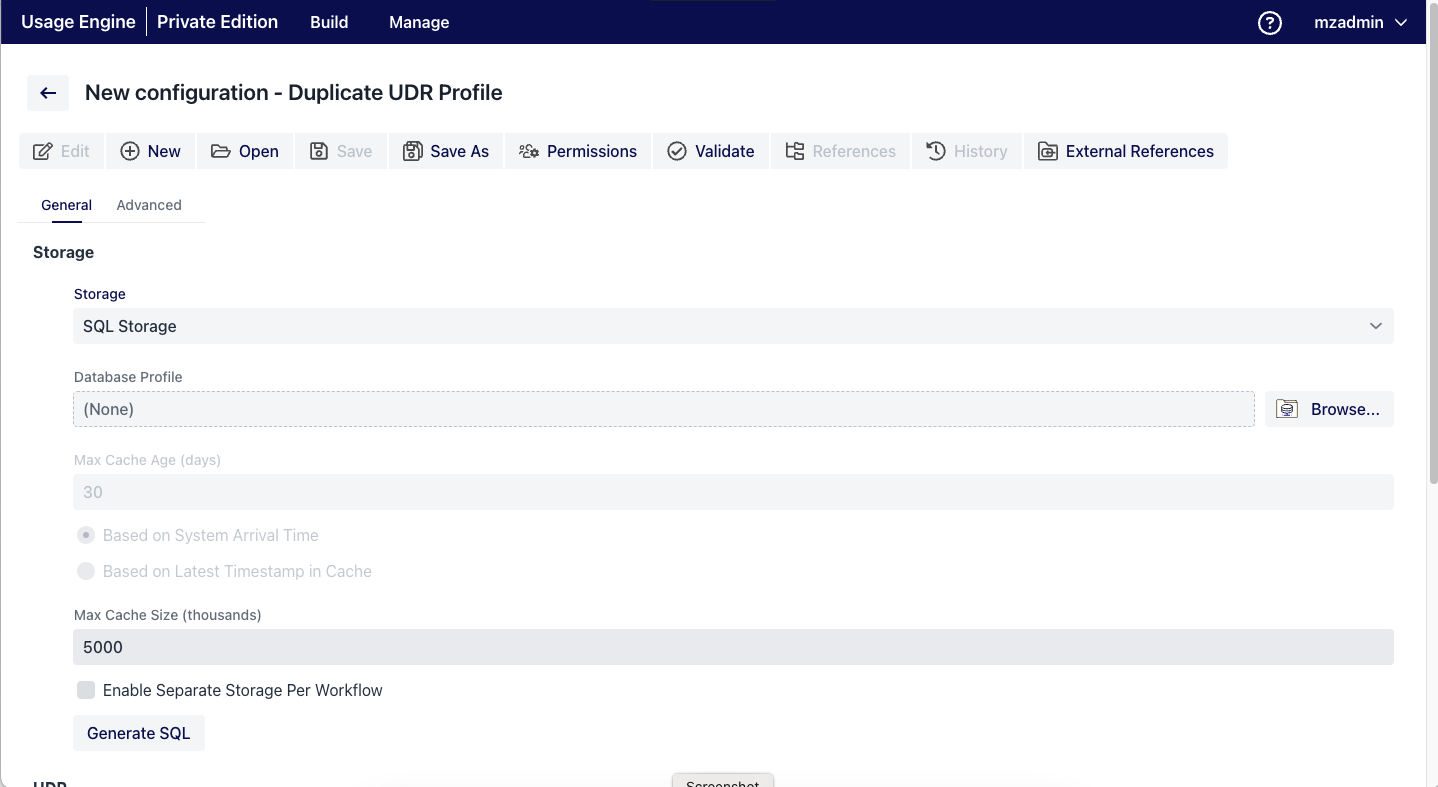Open the Build menu
Image resolution: width=1438 pixels, height=787 pixels.
pyautogui.click(x=329, y=22)
